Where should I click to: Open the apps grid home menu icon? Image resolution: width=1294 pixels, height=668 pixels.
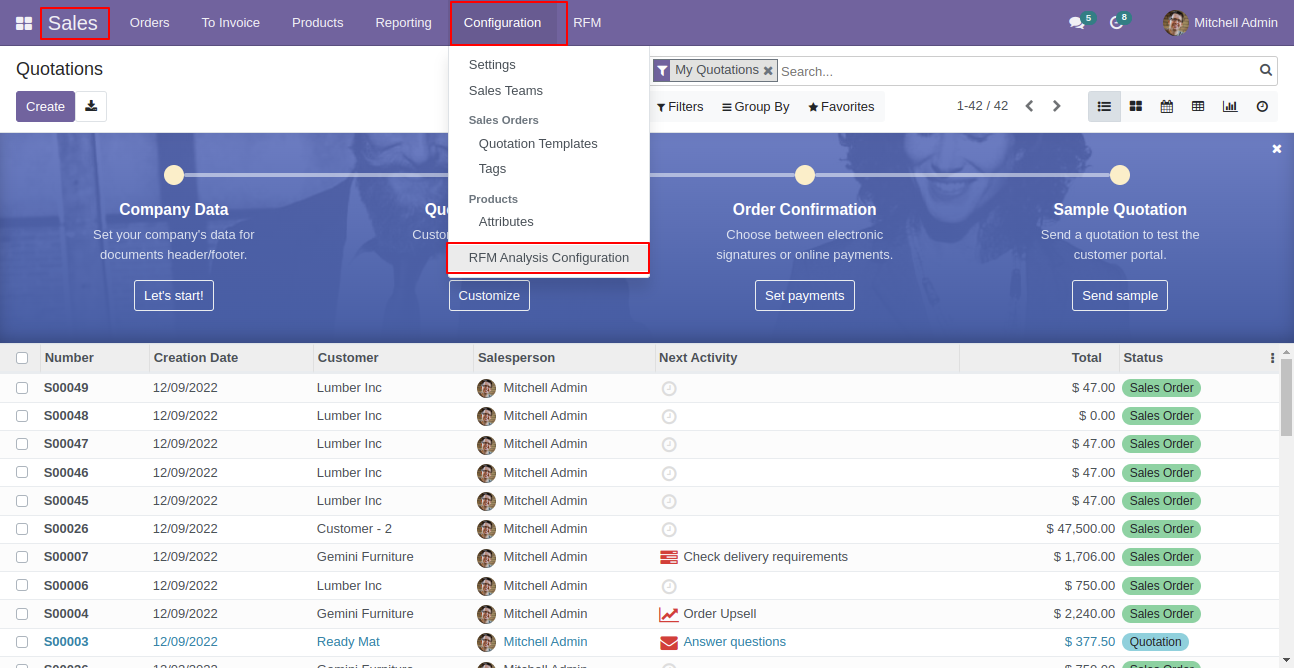24,23
